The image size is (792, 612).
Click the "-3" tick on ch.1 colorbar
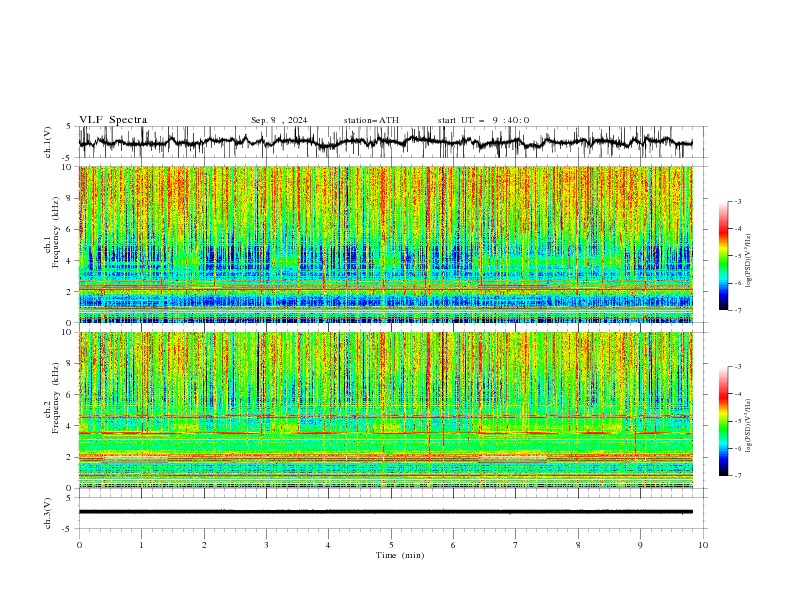737,201
